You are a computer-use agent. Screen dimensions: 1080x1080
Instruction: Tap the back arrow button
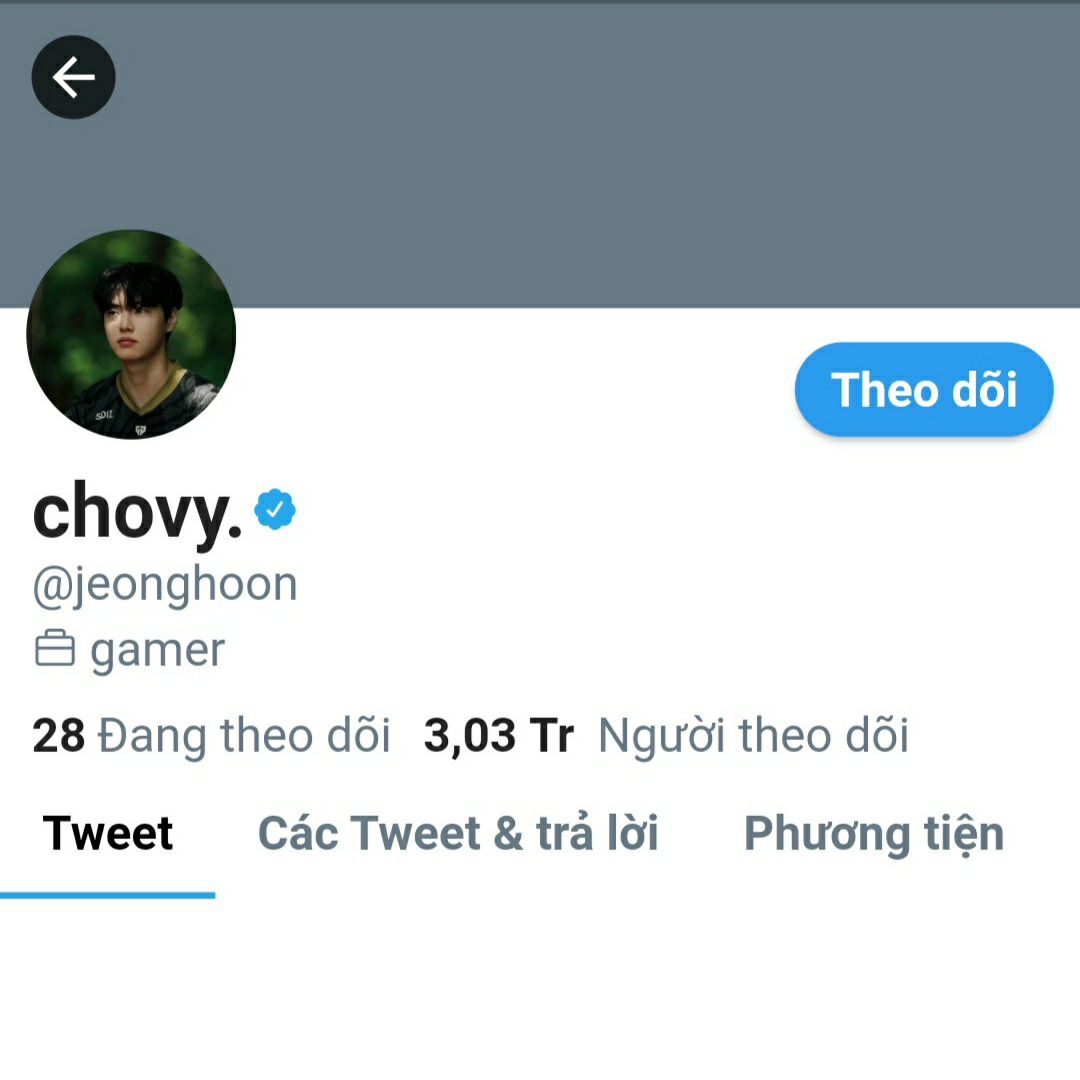(74, 77)
